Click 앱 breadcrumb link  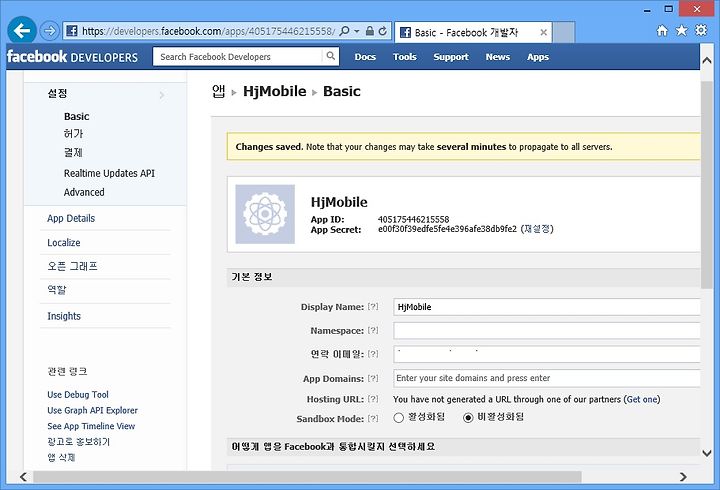click(x=219, y=91)
